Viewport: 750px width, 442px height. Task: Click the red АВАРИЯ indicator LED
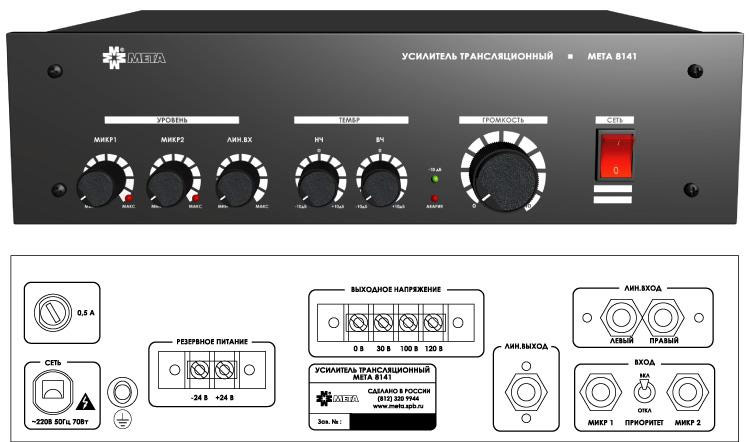435,199
